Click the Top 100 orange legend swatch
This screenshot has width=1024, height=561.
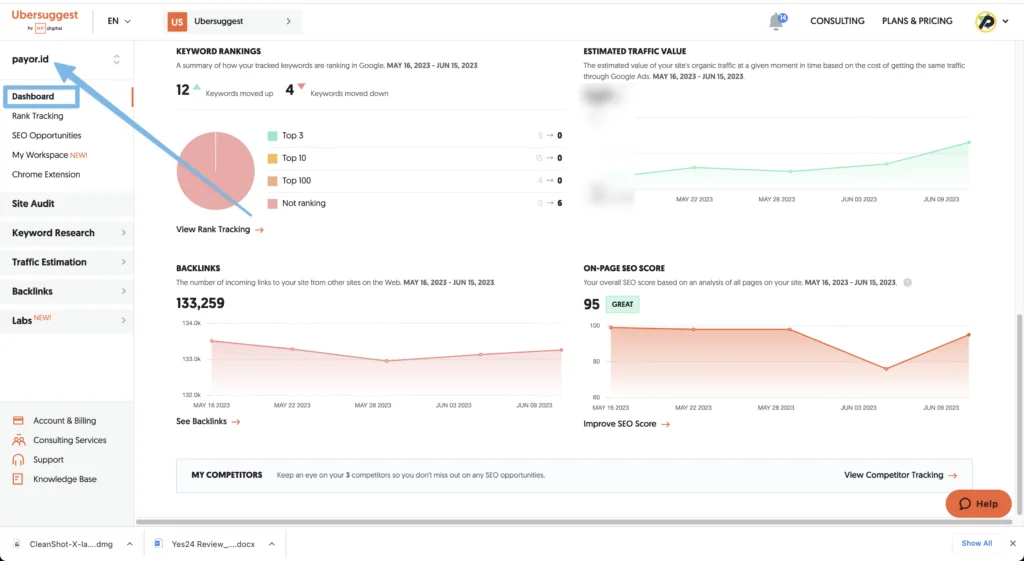(x=272, y=181)
